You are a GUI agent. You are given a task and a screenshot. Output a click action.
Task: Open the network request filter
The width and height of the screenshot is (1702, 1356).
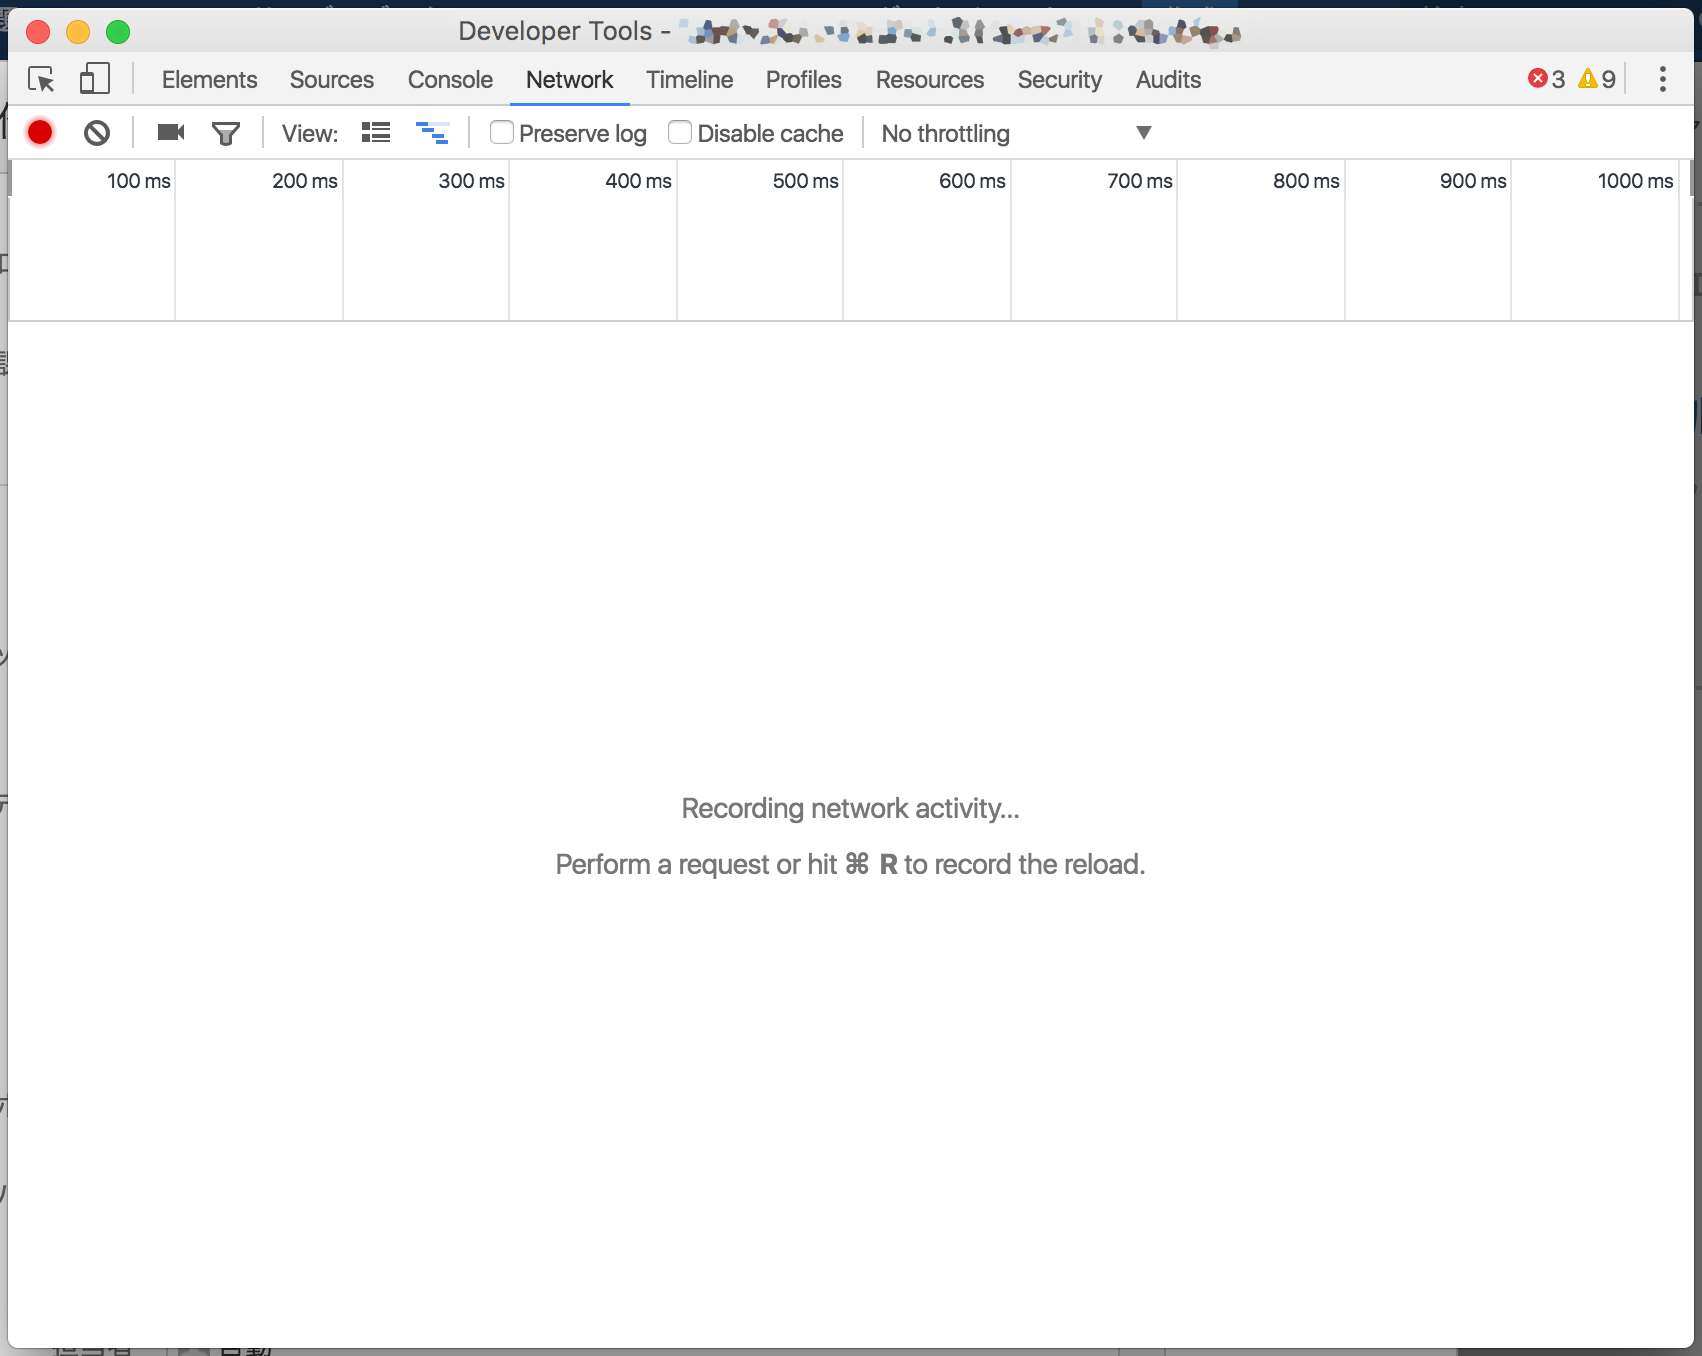pyautogui.click(x=225, y=132)
